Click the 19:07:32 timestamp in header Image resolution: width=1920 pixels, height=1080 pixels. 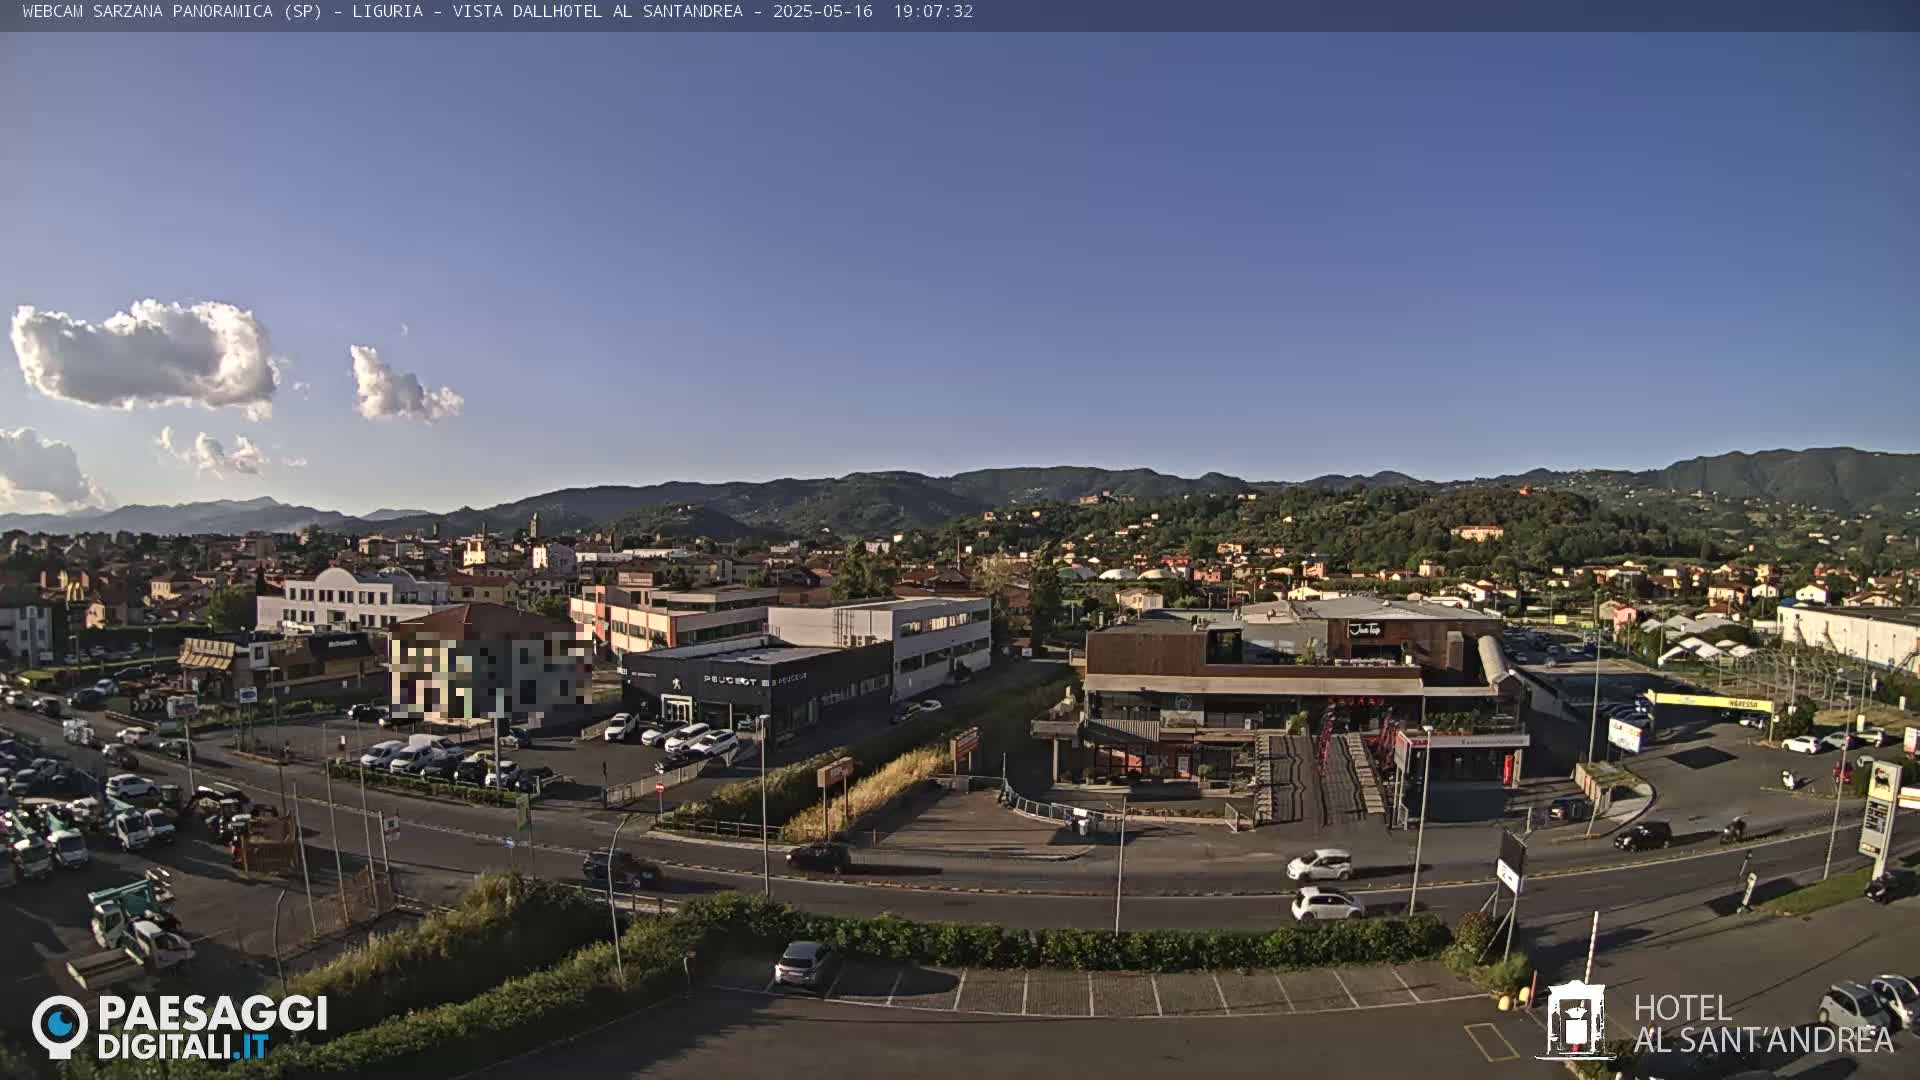click(x=933, y=11)
